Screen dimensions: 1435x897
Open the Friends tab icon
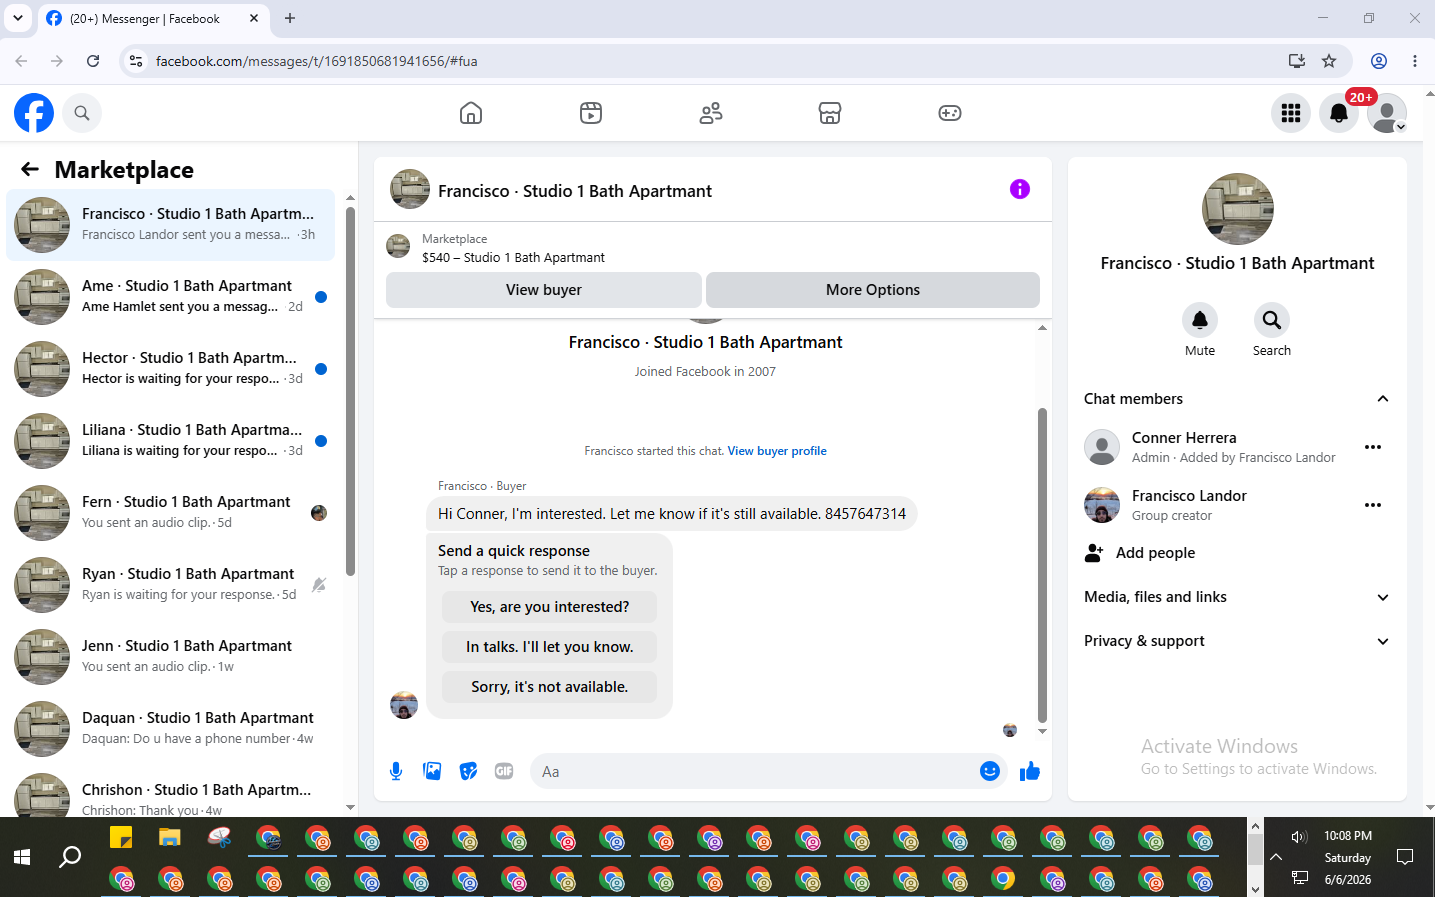pyautogui.click(x=711, y=113)
